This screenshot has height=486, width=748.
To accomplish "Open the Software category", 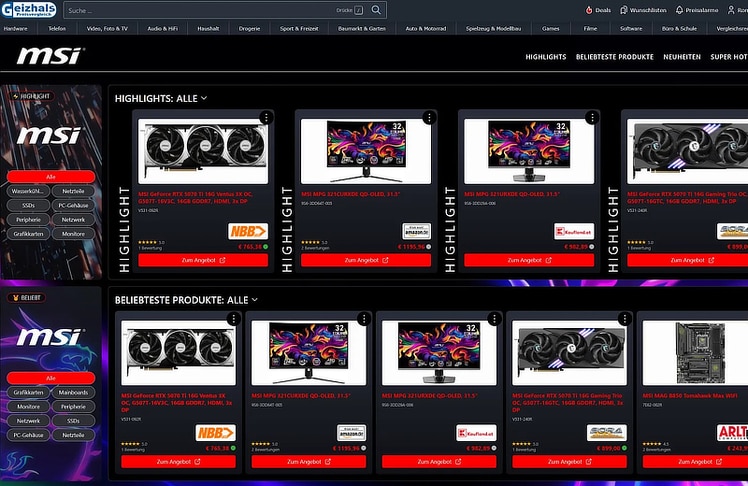I will (631, 29).
